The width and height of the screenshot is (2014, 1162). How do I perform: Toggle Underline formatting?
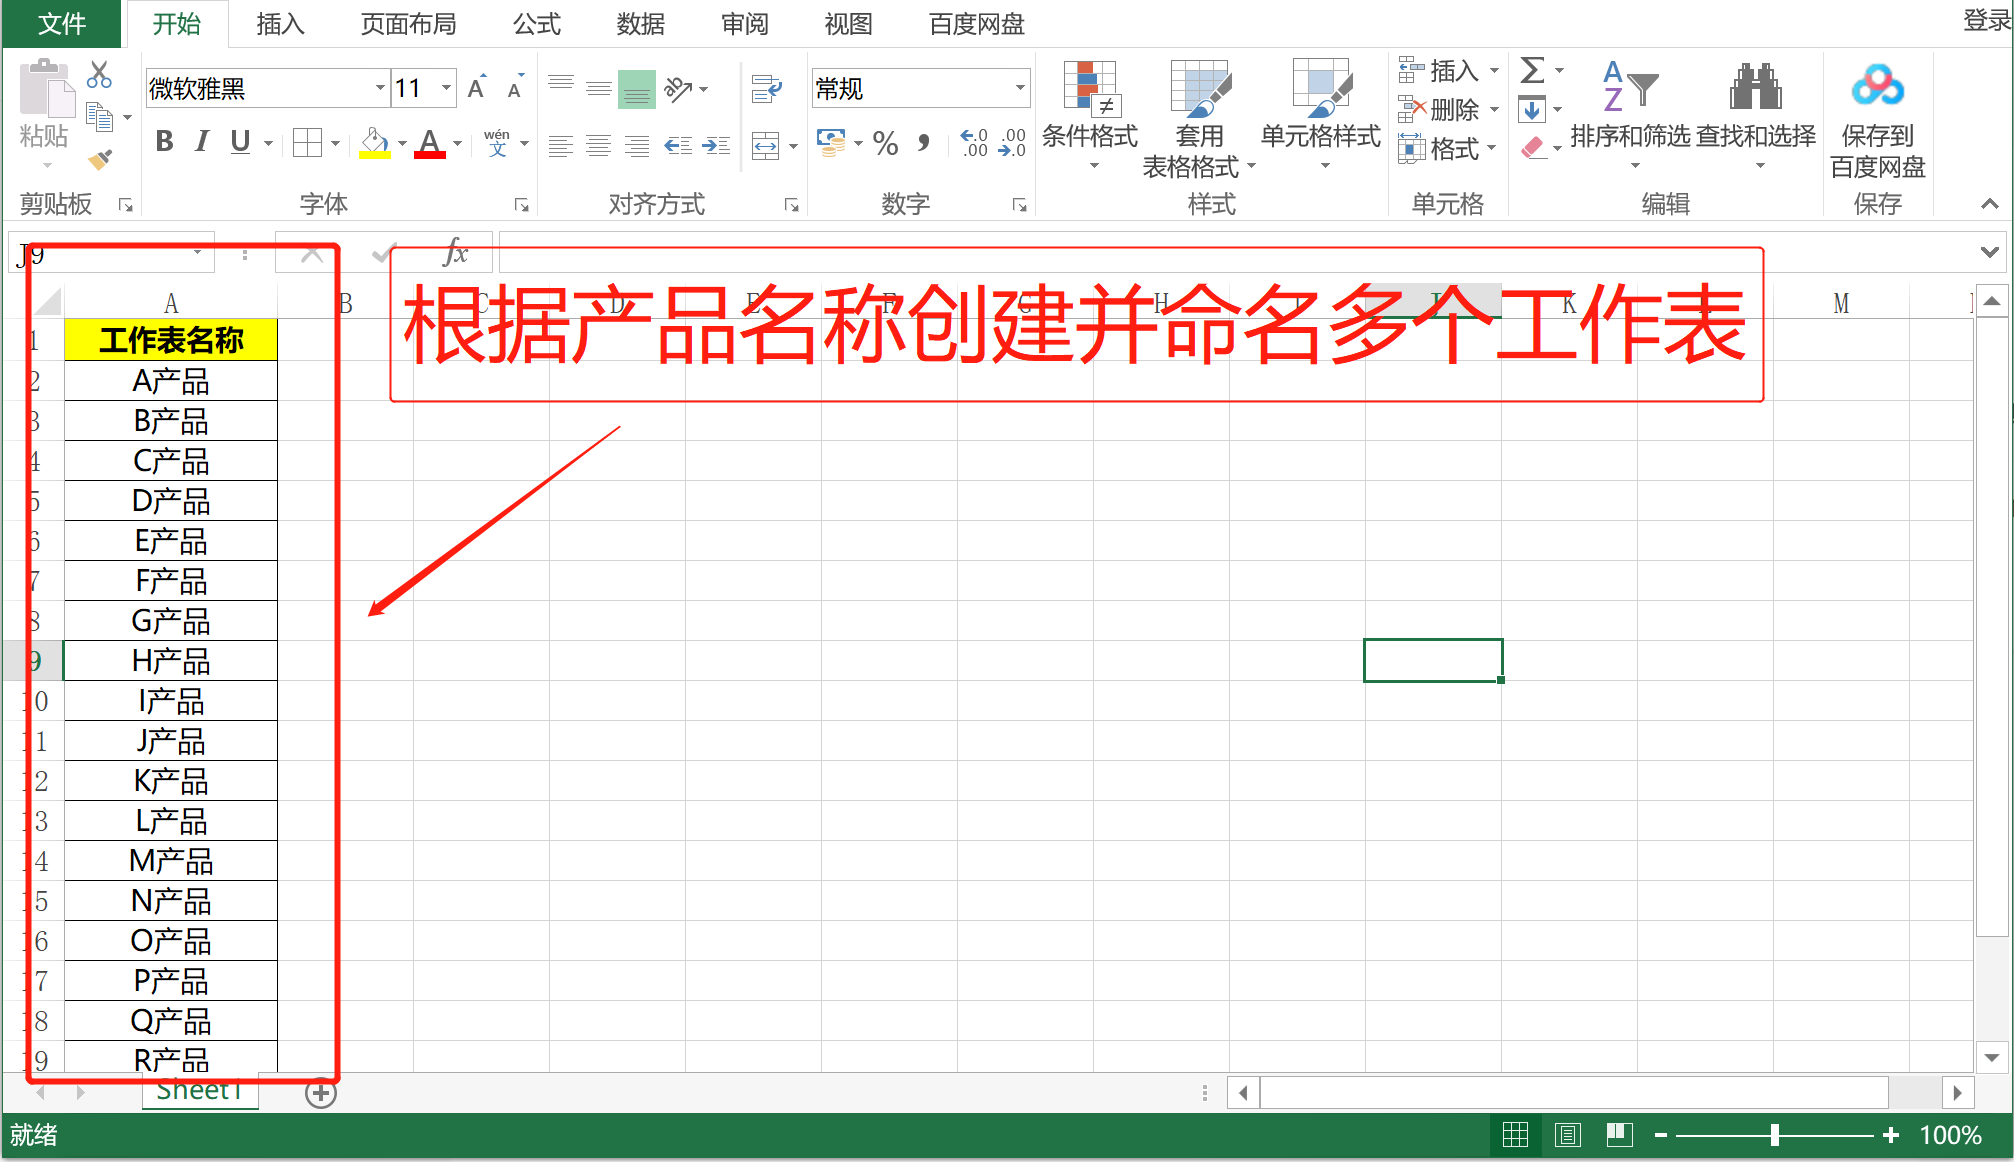coord(240,142)
